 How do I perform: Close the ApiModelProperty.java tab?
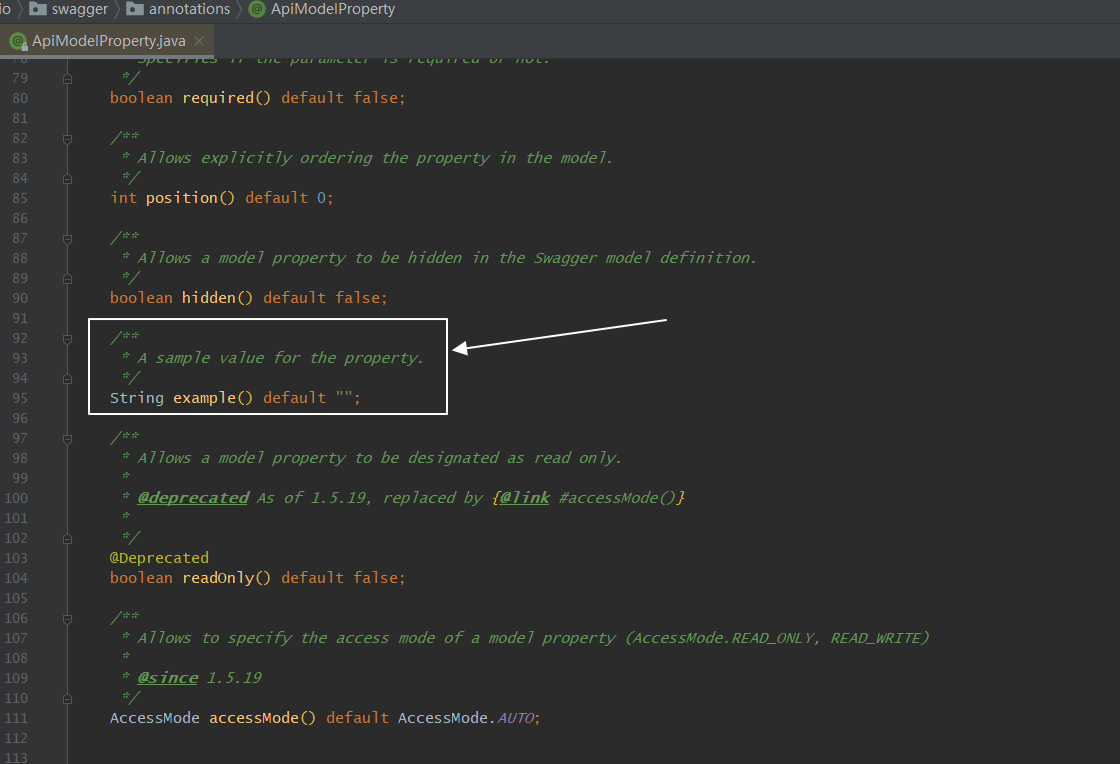[x=199, y=41]
